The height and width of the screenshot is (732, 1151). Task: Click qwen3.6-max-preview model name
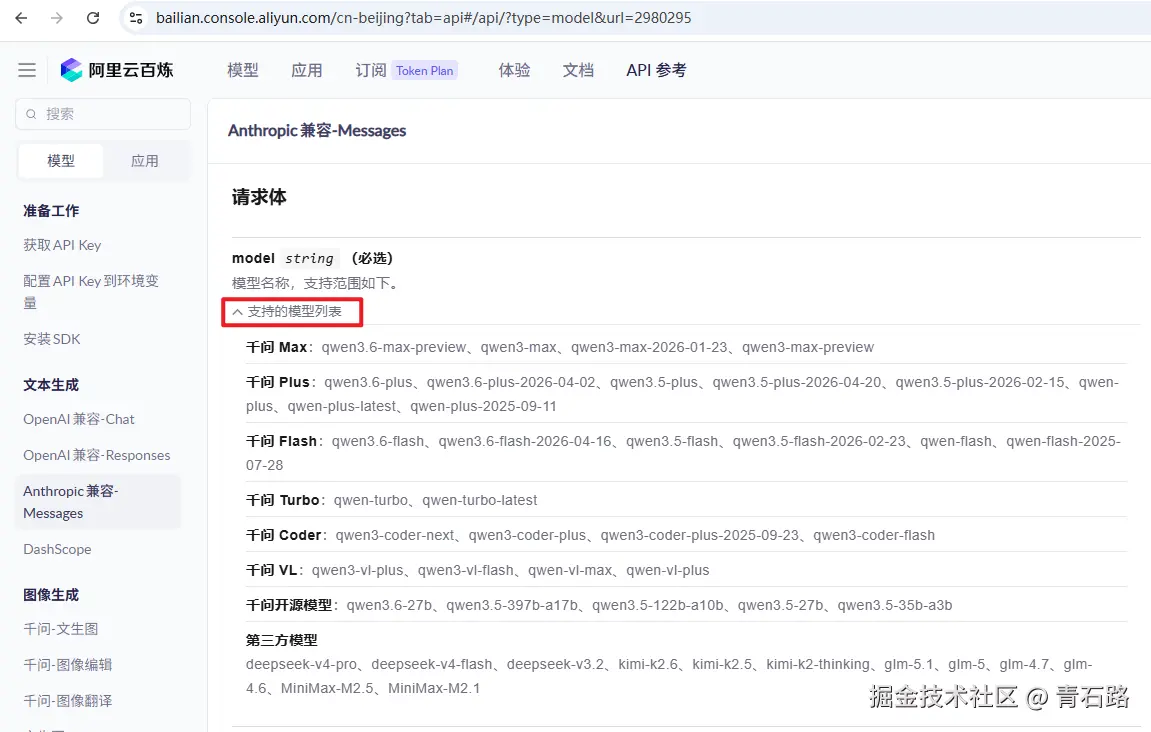tap(393, 347)
